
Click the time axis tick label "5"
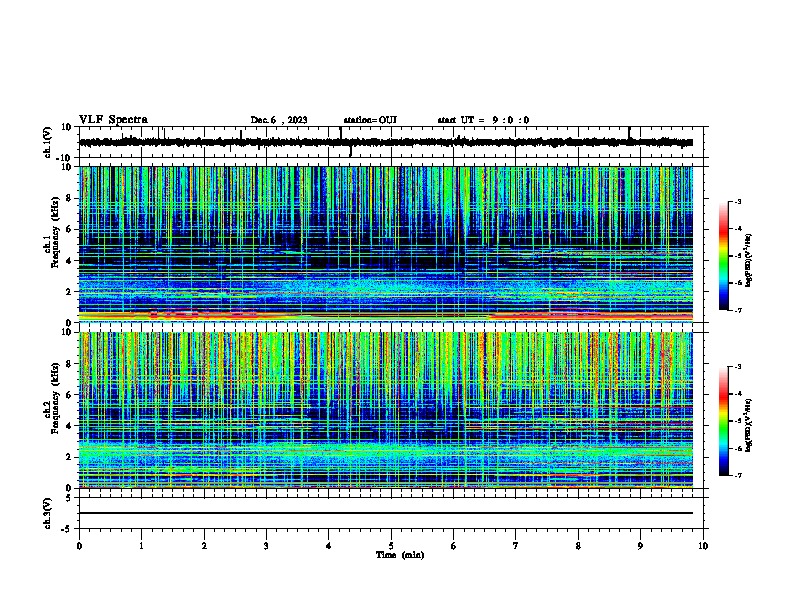[x=391, y=546]
